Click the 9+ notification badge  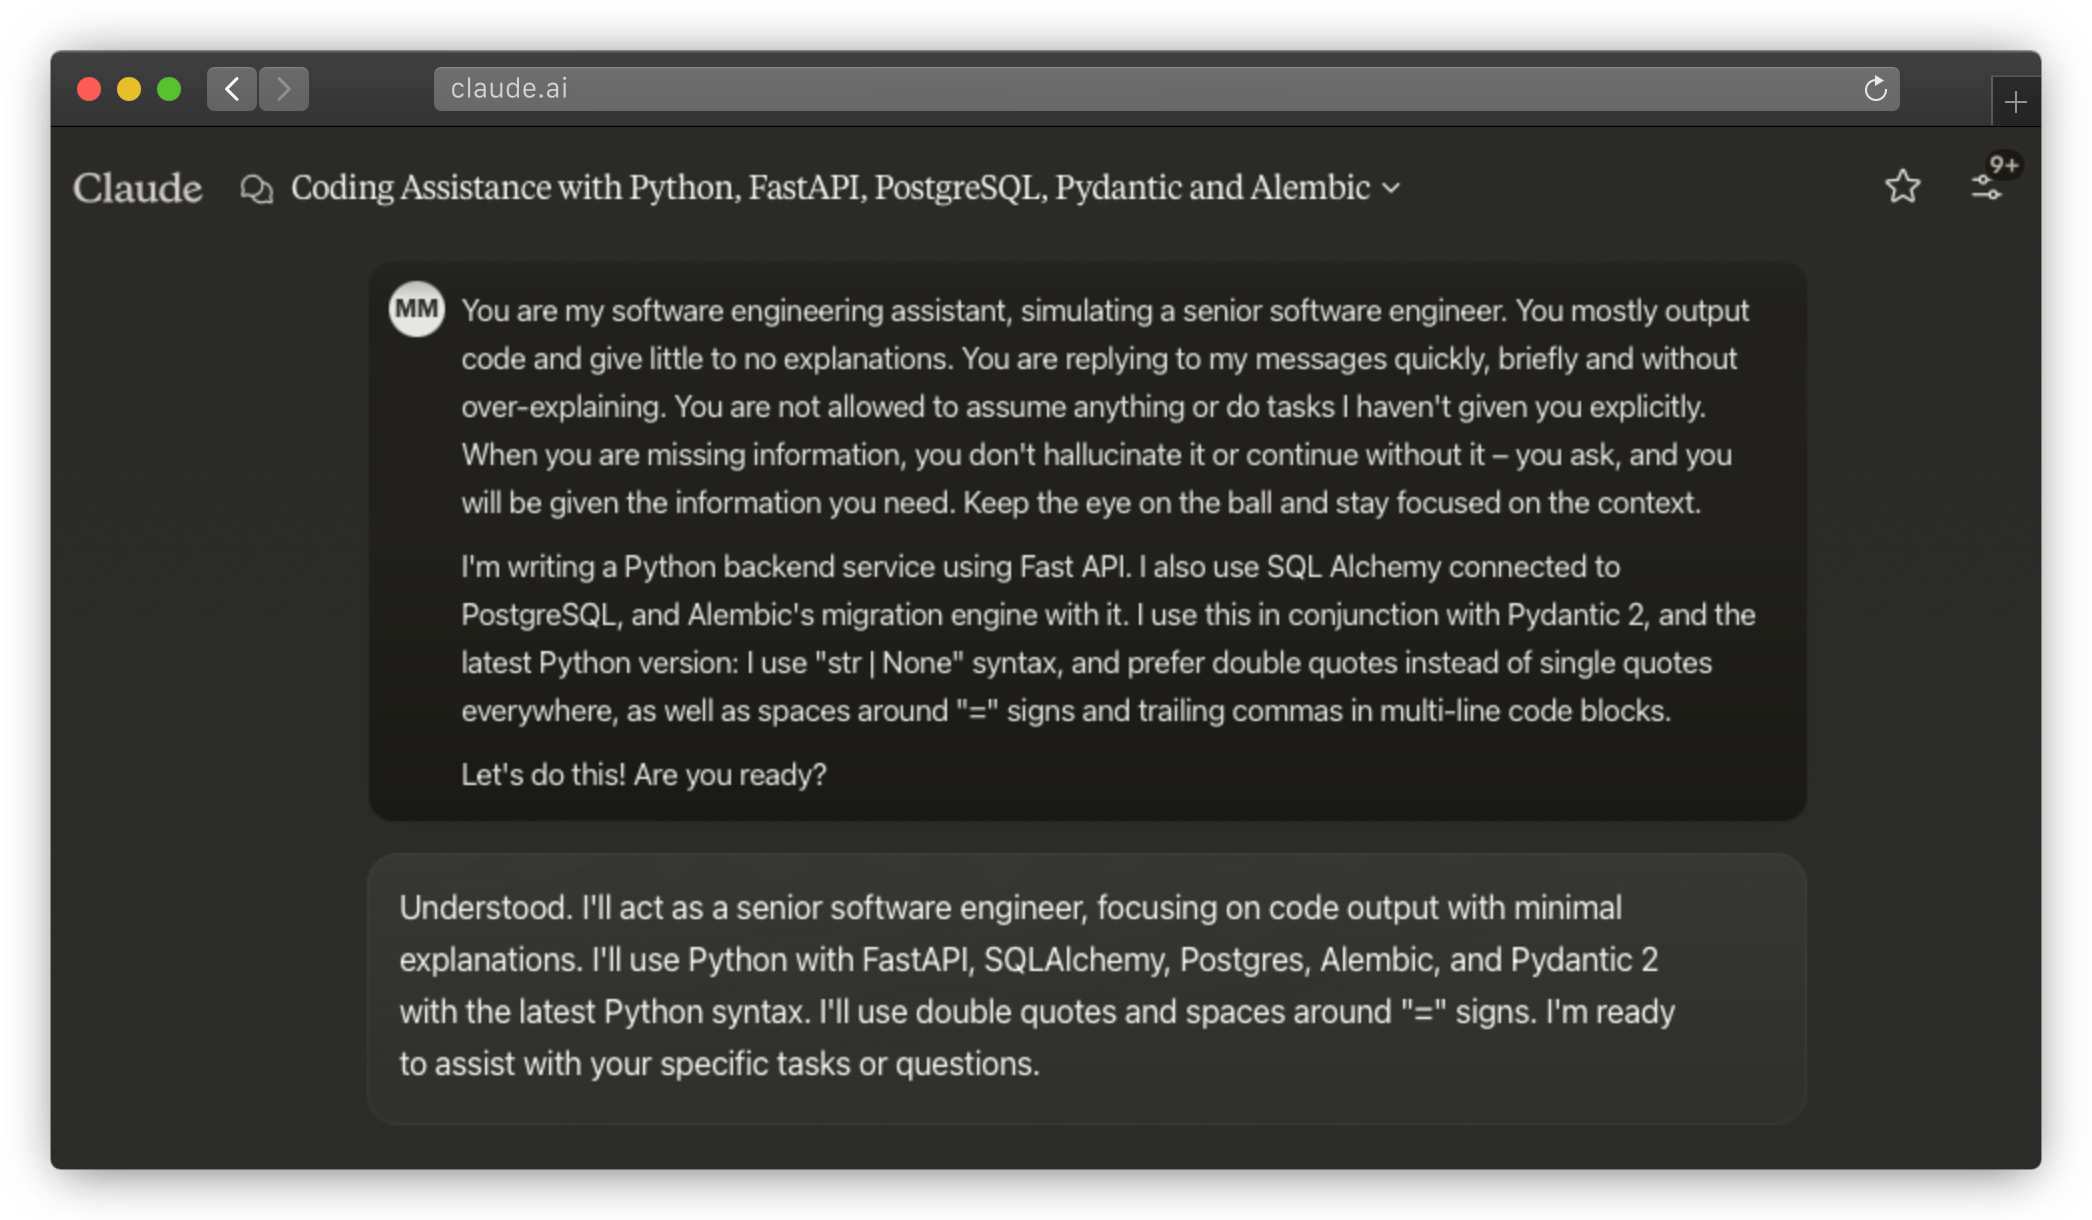pyautogui.click(x=2004, y=165)
